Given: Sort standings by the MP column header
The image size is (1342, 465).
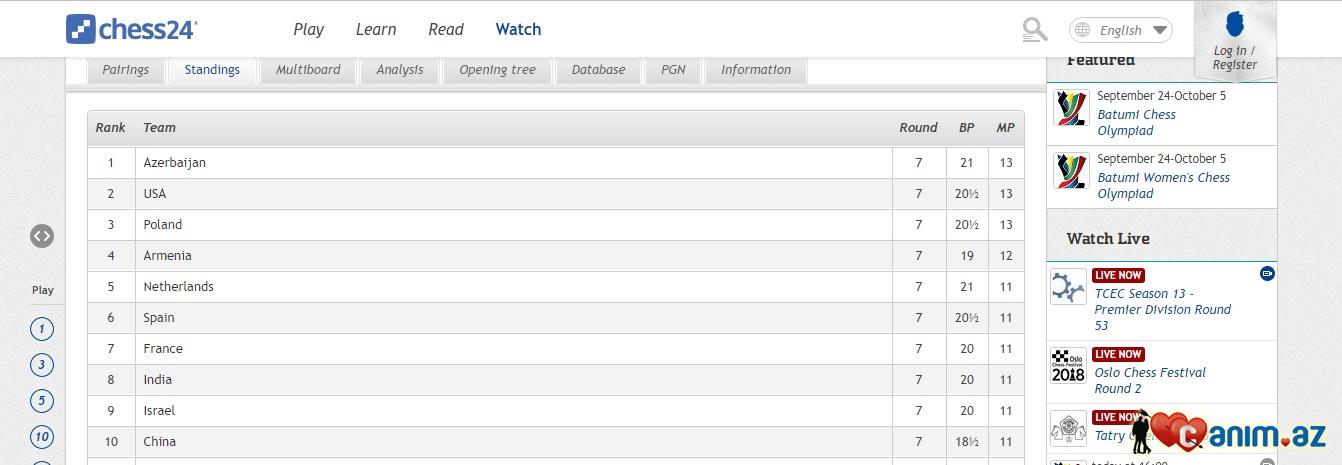Looking at the screenshot, I should pos(1005,128).
